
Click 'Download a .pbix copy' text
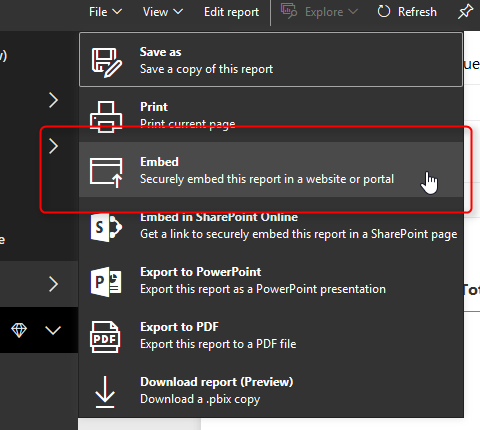tap(200, 399)
